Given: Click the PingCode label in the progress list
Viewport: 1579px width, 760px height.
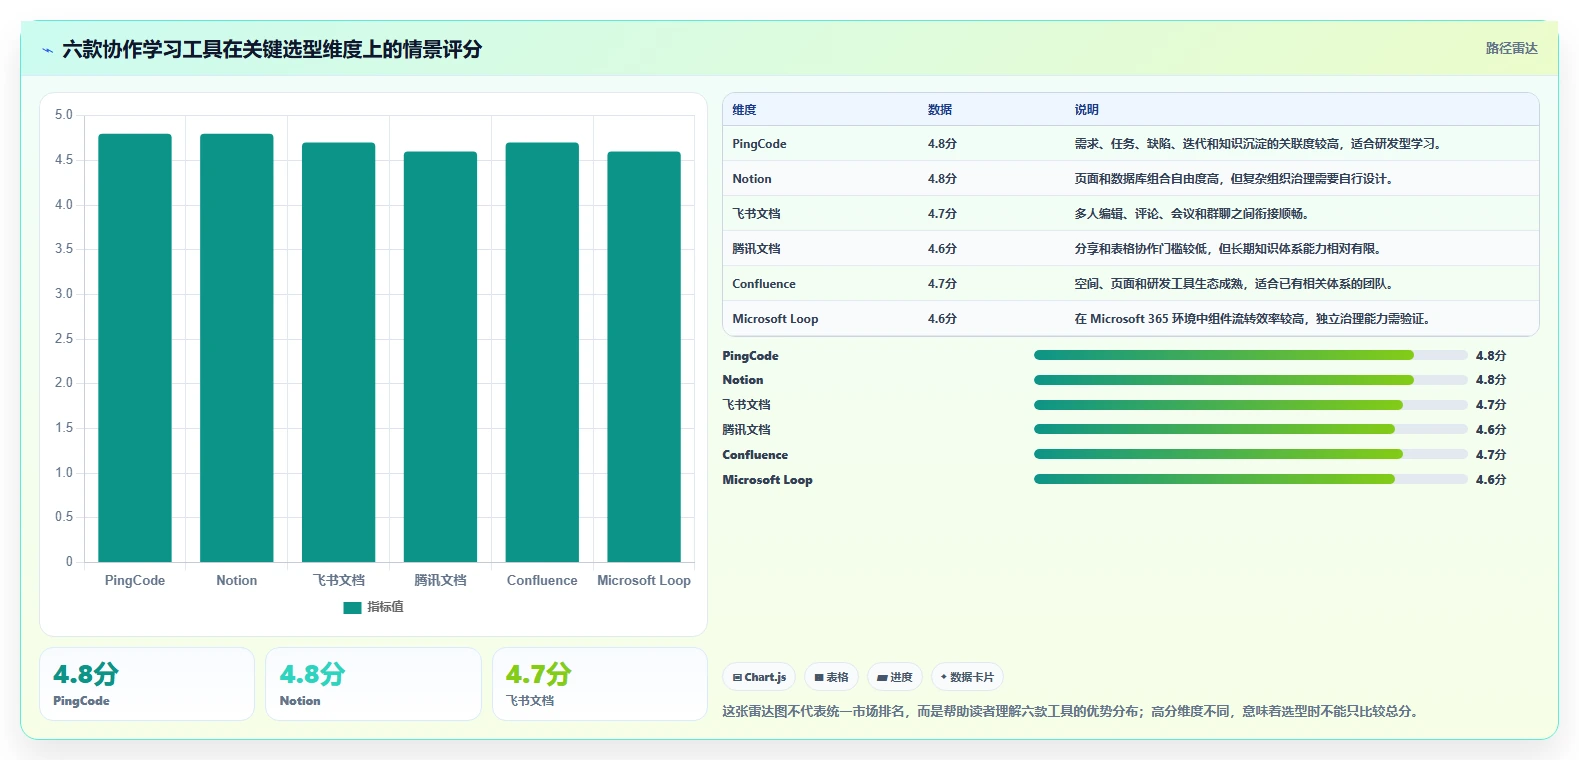Looking at the screenshot, I should (750, 356).
